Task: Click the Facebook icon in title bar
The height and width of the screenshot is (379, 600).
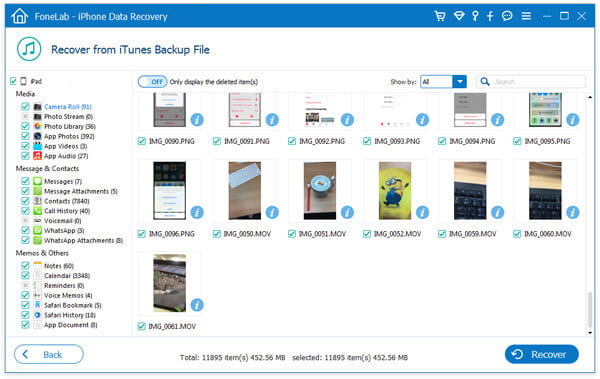Action: coord(490,16)
